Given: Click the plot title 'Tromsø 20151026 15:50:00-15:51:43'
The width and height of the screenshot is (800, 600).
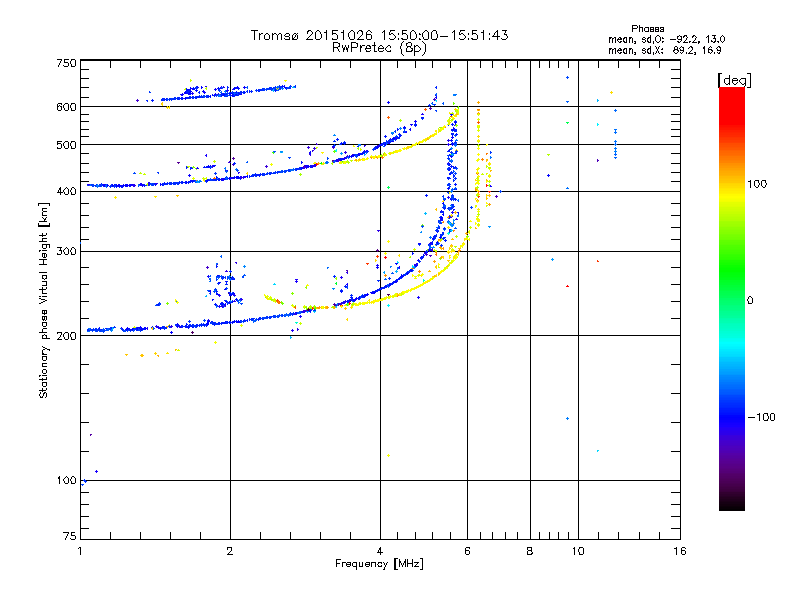Looking at the screenshot, I should (x=379, y=35).
